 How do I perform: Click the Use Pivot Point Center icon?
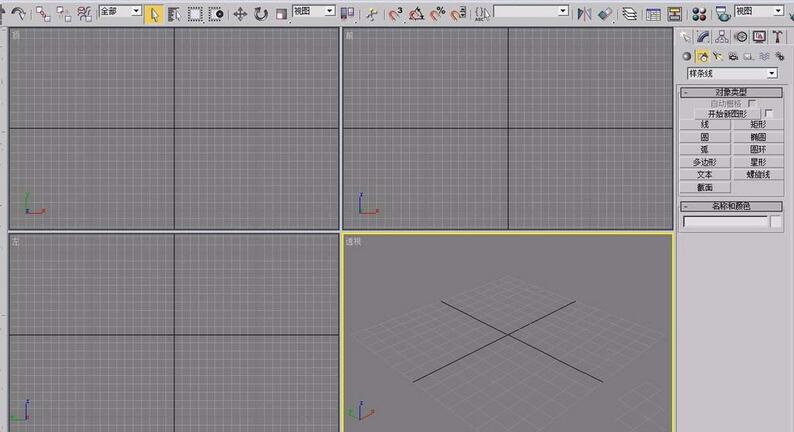[x=347, y=14]
